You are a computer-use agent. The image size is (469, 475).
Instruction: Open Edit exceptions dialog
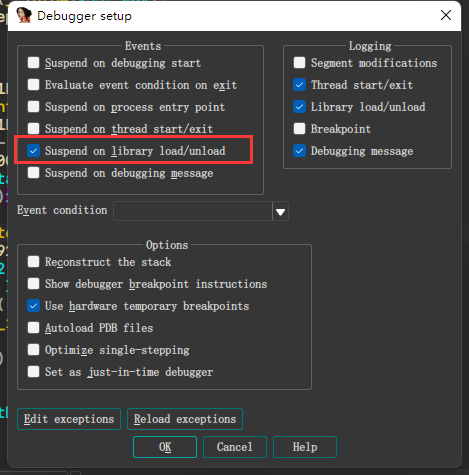coord(69,419)
